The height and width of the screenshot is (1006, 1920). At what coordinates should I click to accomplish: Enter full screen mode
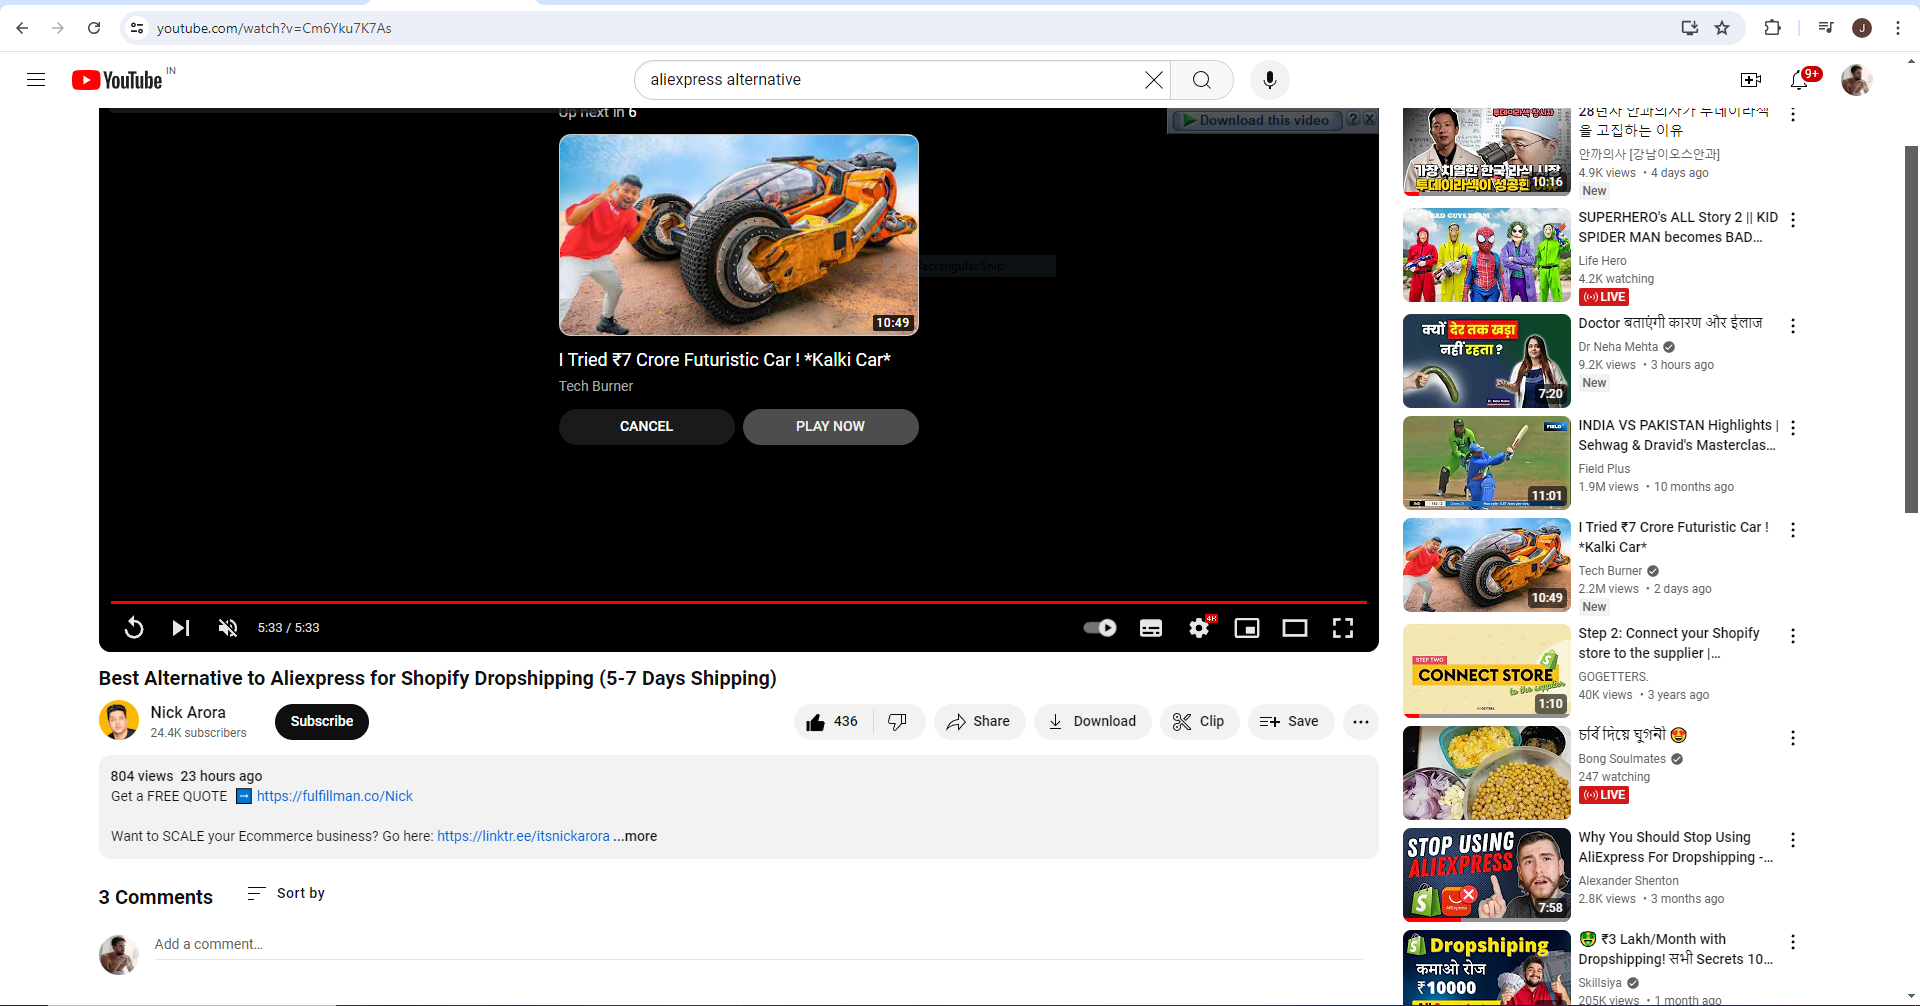click(1343, 628)
